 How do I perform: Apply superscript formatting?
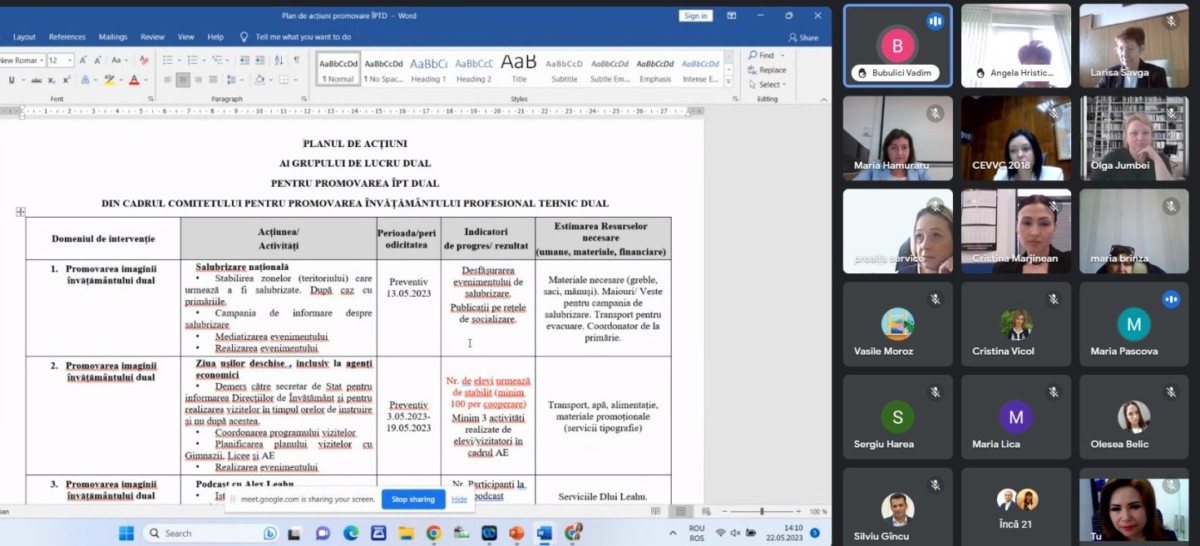(67, 80)
